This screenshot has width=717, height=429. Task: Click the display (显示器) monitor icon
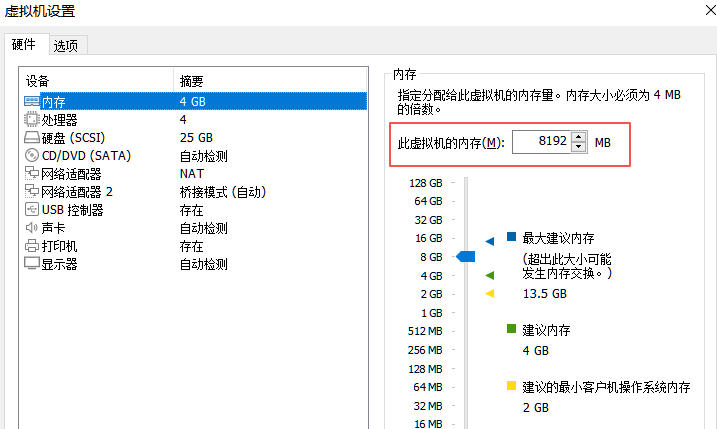(31, 264)
